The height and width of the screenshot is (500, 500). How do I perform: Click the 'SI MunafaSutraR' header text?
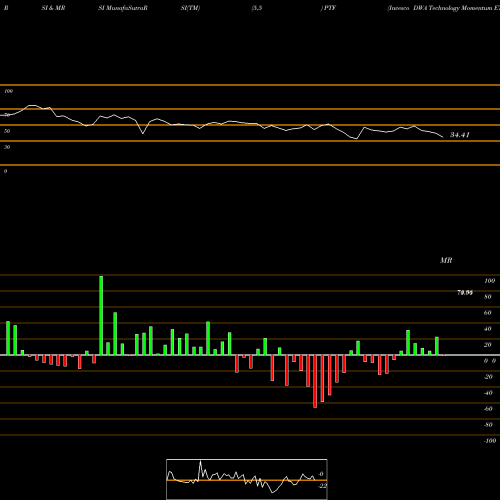pyautogui.click(x=123, y=8)
